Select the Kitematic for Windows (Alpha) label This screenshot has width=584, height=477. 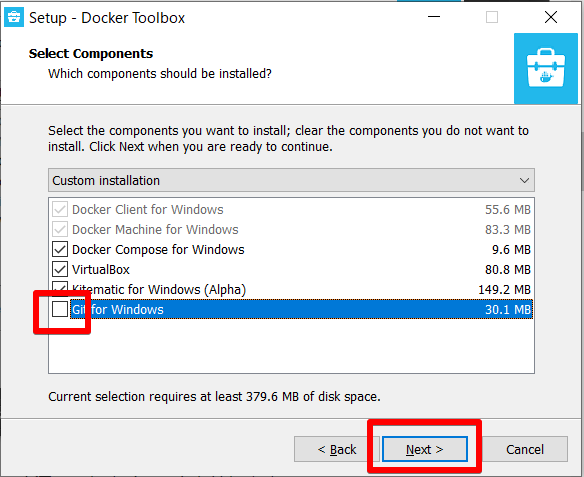tap(159, 289)
